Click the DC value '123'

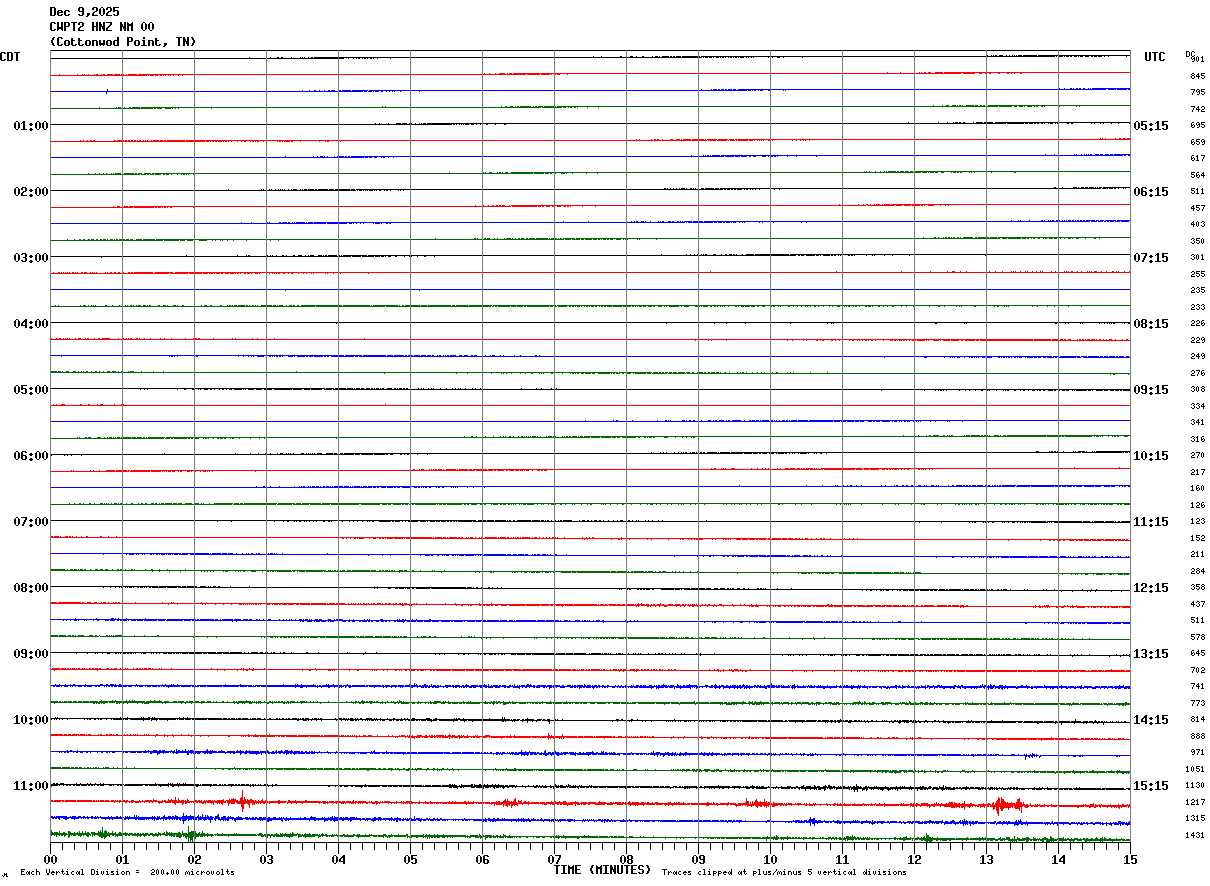point(1197,521)
